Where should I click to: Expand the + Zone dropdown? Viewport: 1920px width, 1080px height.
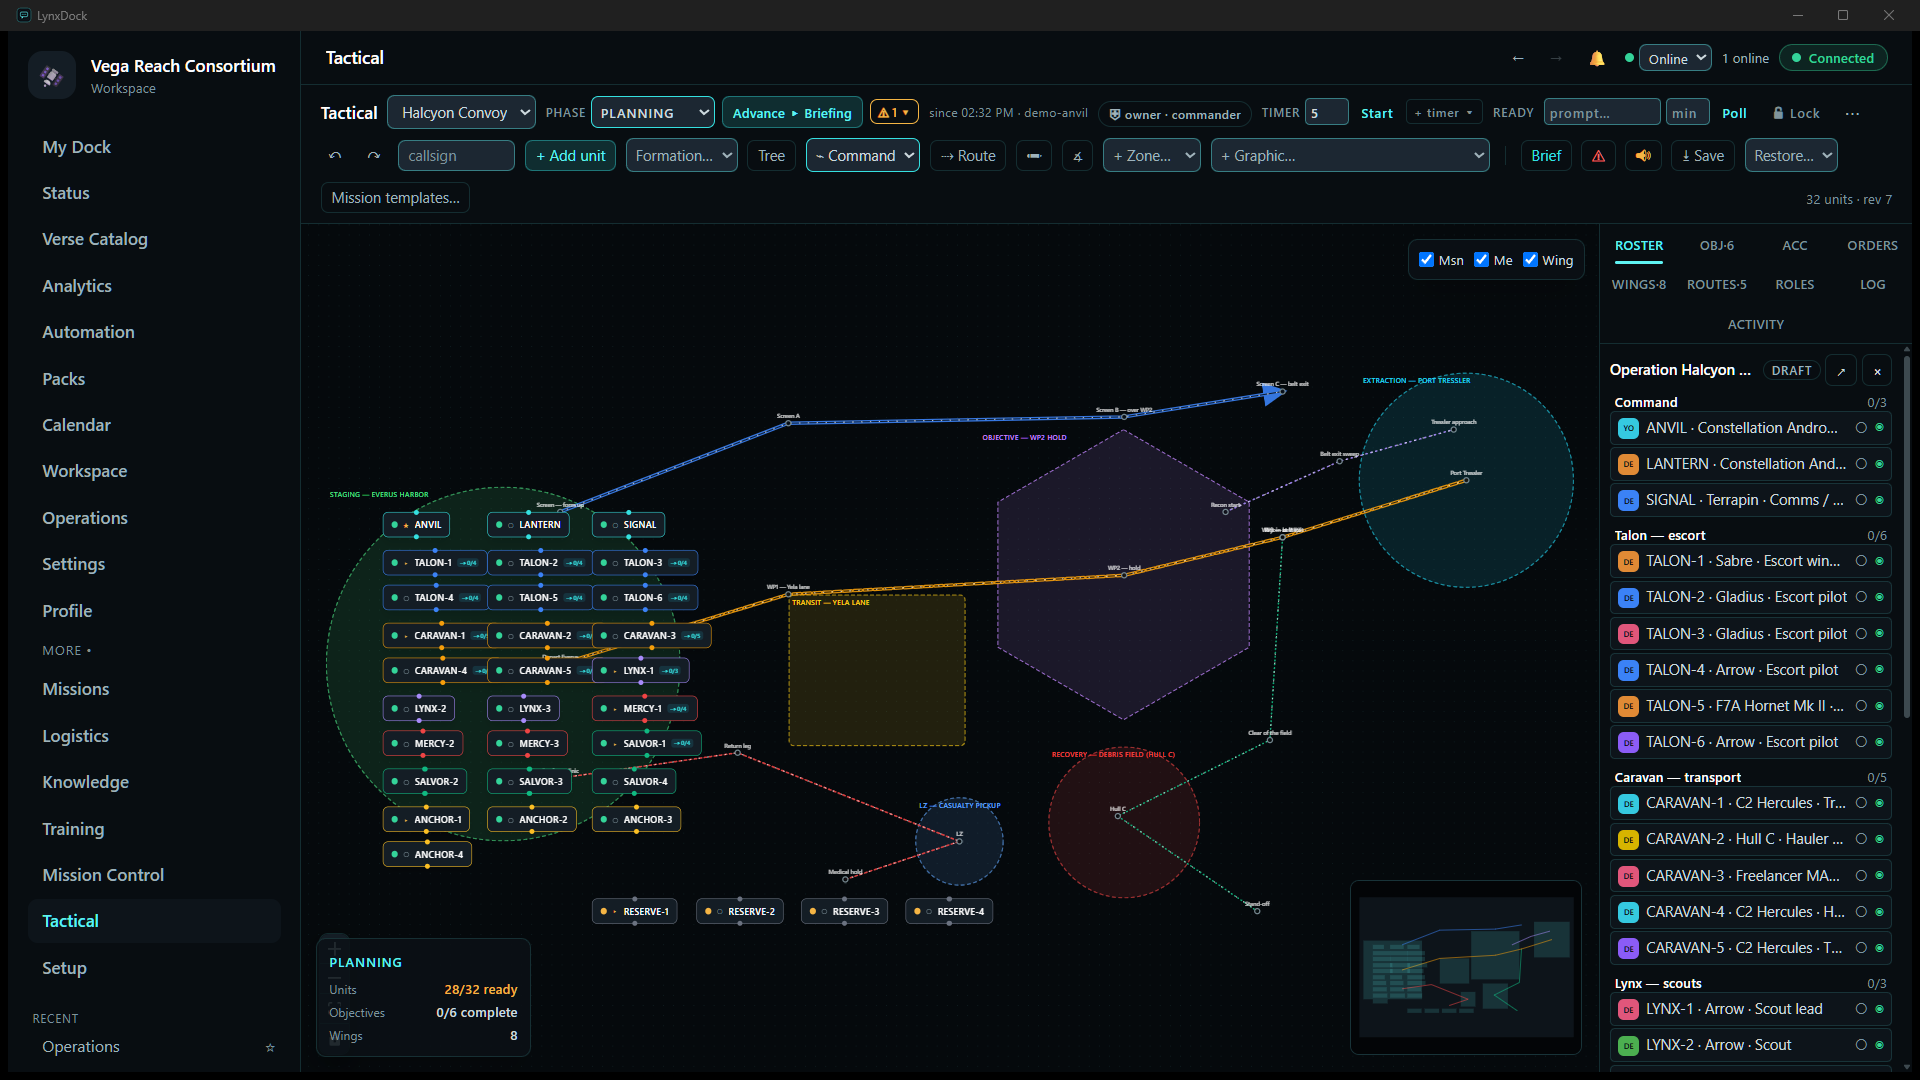click(x=1152, y=156)
